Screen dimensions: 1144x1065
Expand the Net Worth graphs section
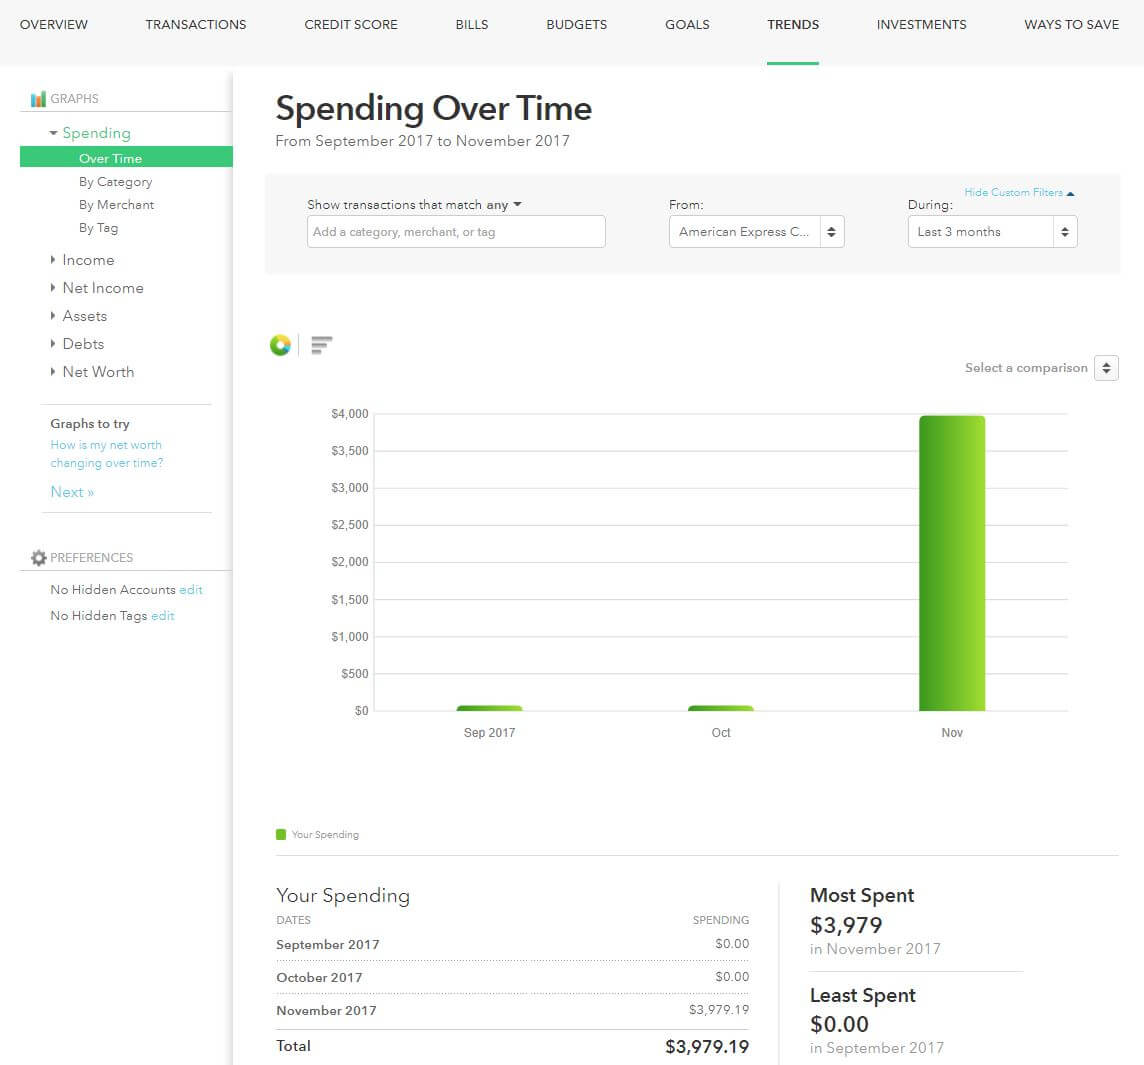54,372
